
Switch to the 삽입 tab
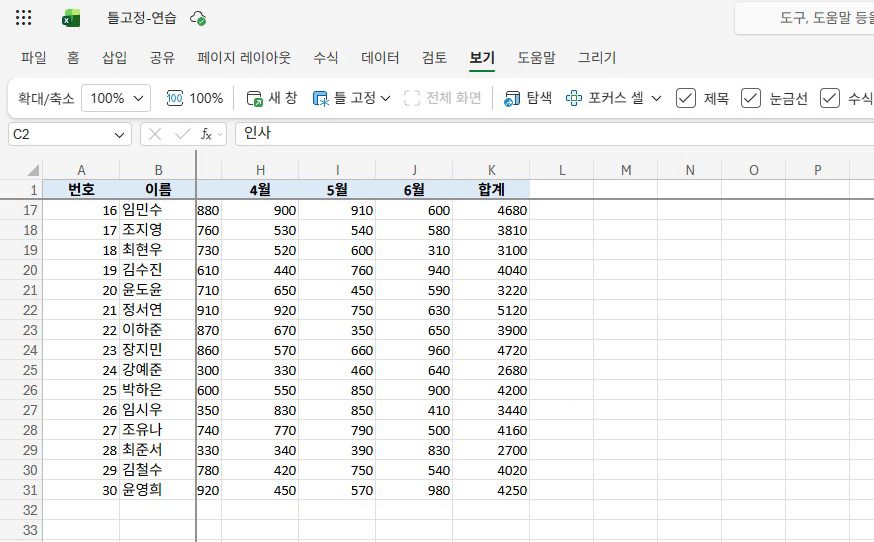(x=114, y=57)
